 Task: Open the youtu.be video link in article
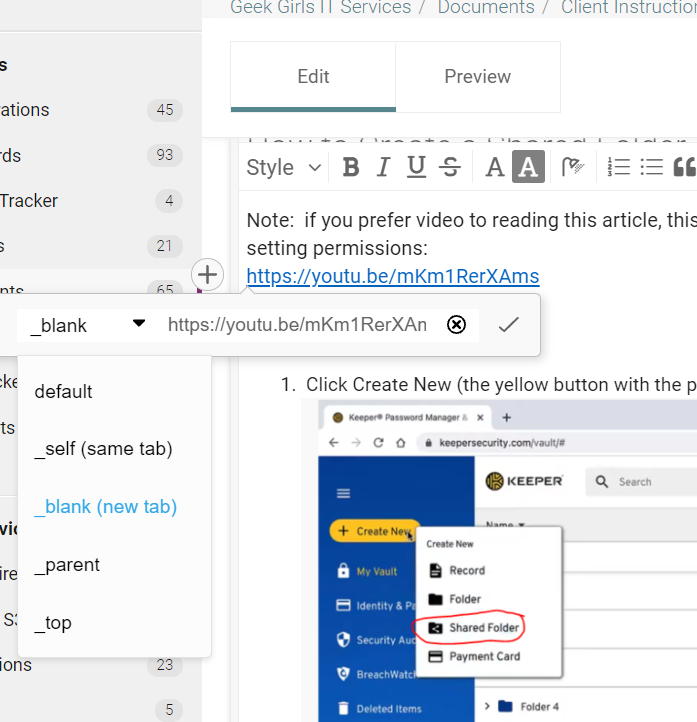(392, 276)
